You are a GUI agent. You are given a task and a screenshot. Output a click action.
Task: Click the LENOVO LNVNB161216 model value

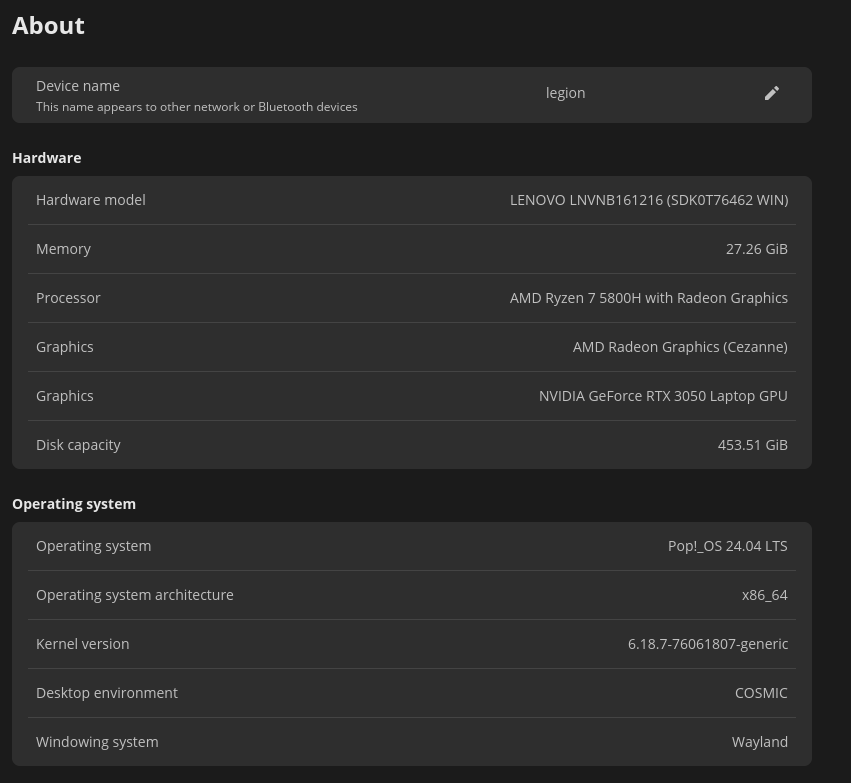click(x=648, y=200)
